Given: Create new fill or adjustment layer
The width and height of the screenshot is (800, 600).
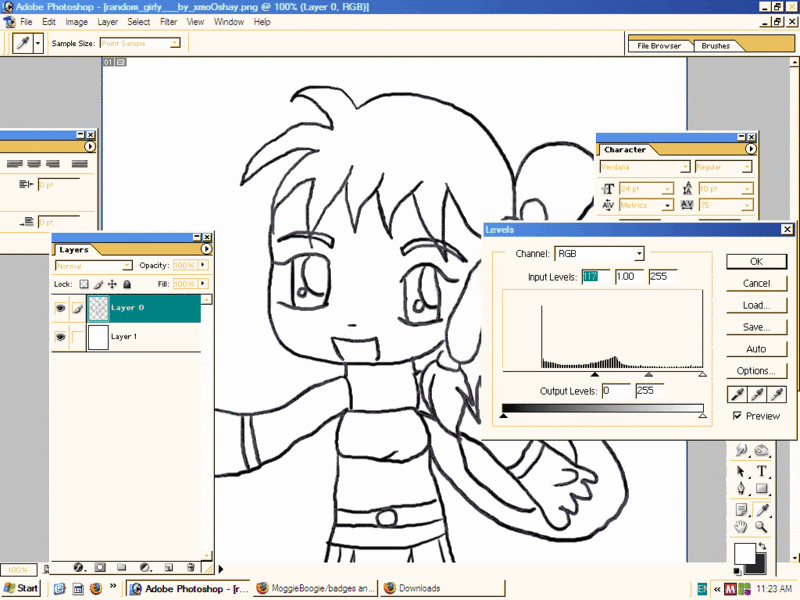Looking at the screenshot, I should pyautogui.click(x=145, y=567).
